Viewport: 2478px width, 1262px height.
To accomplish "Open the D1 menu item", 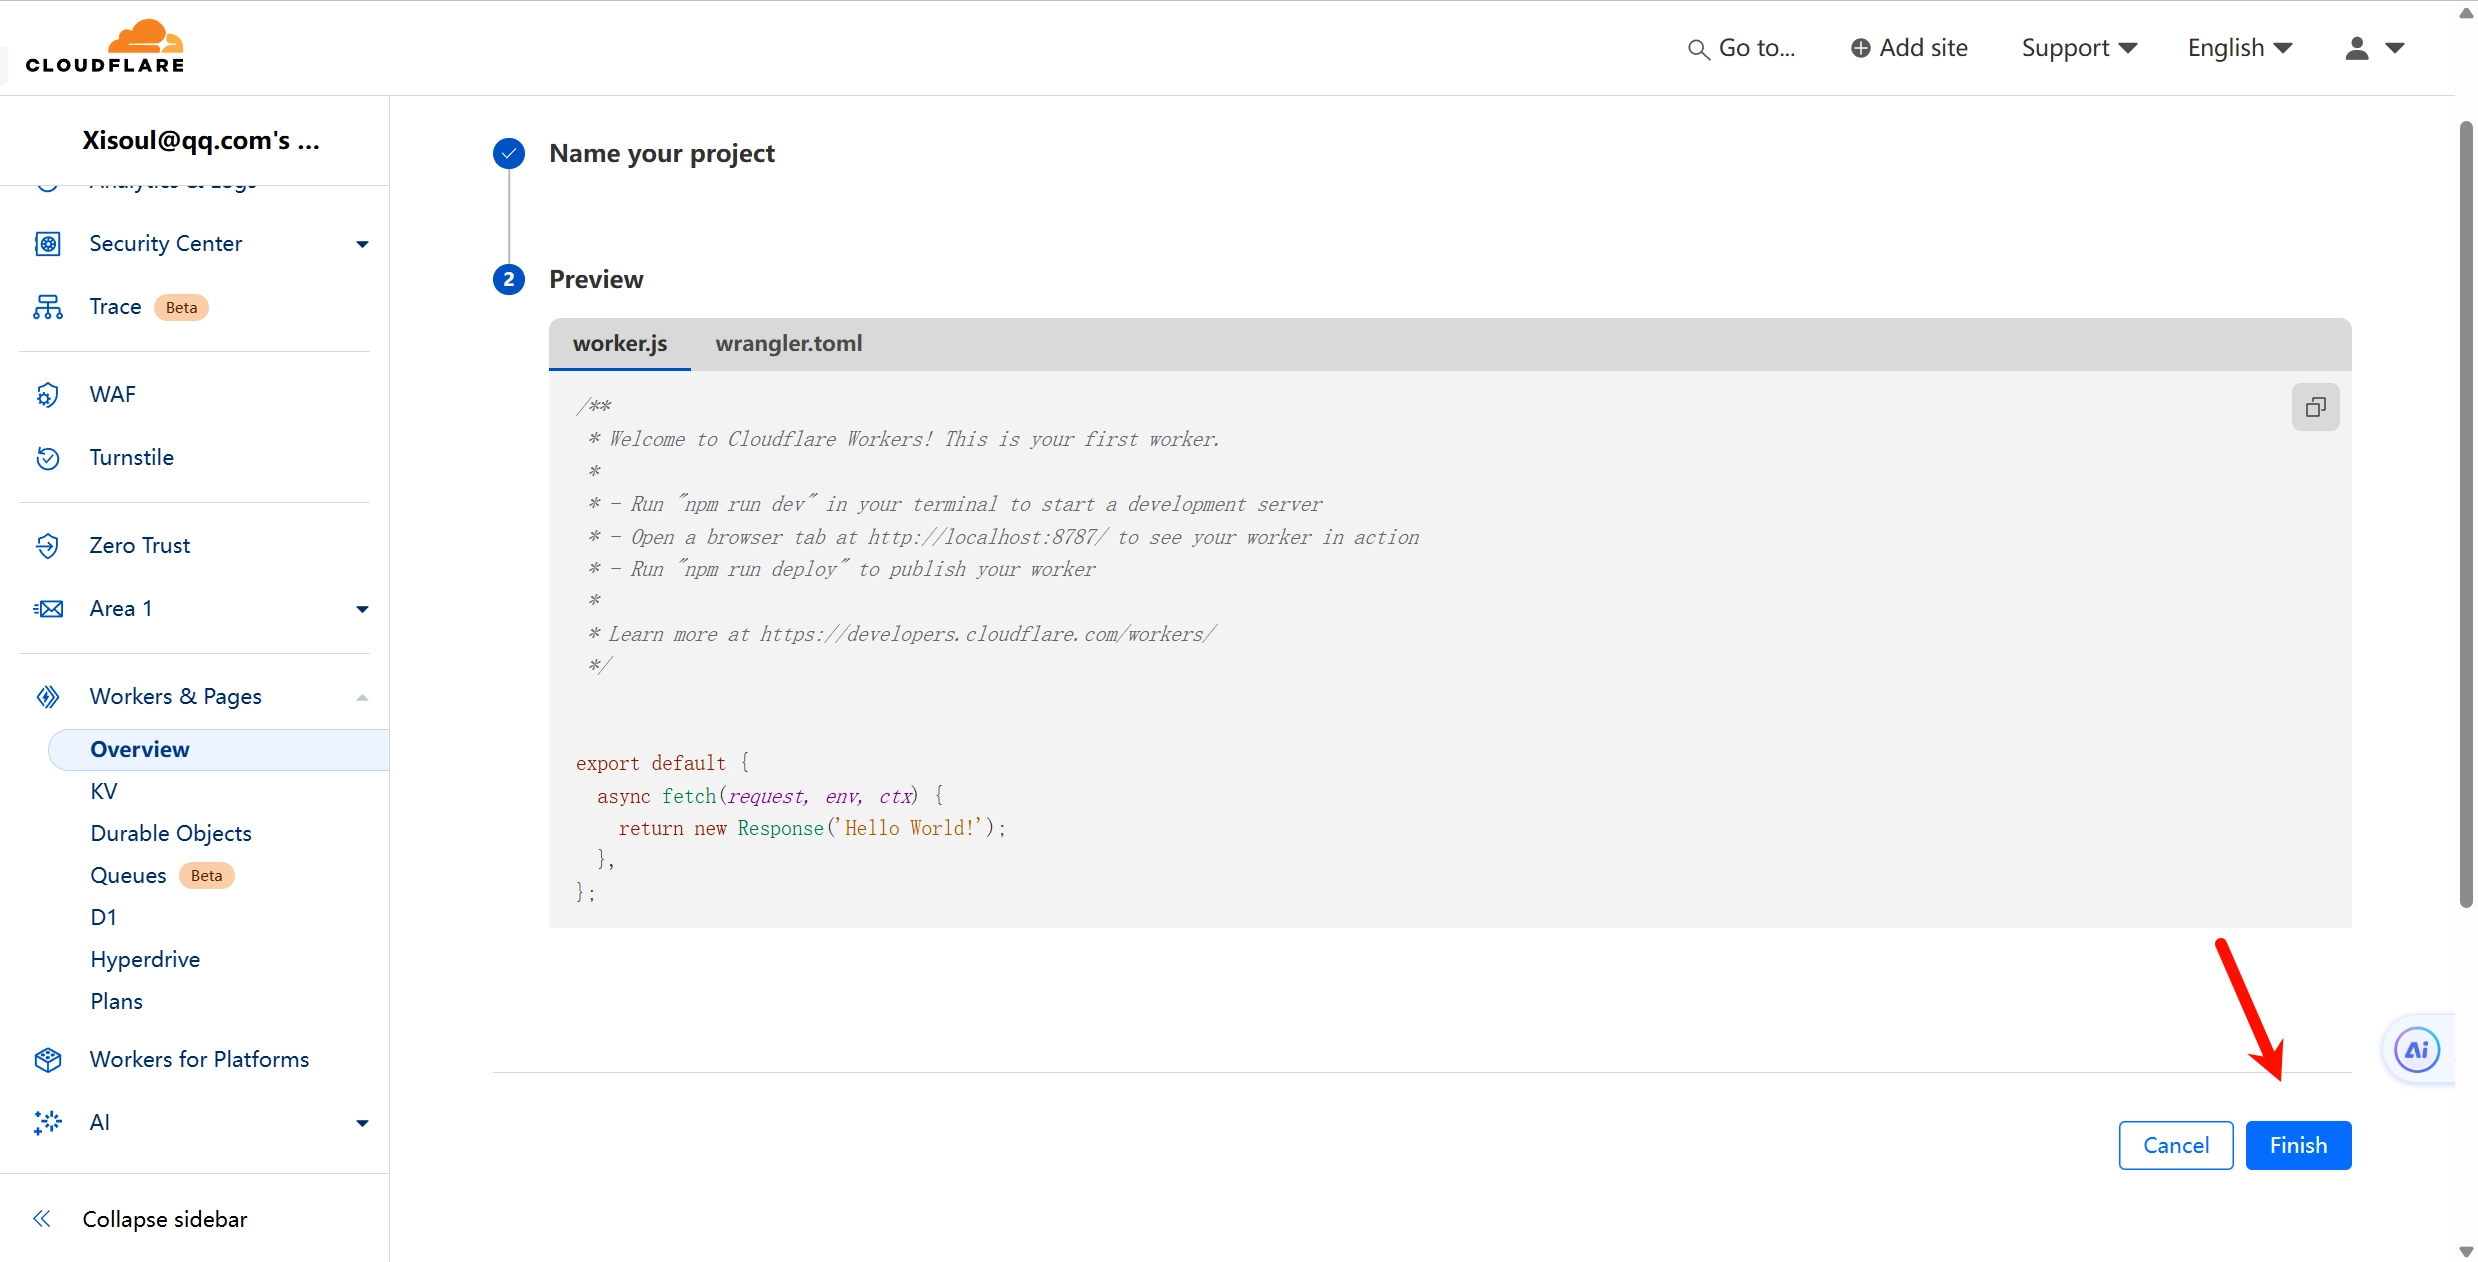I will point(103,917).
